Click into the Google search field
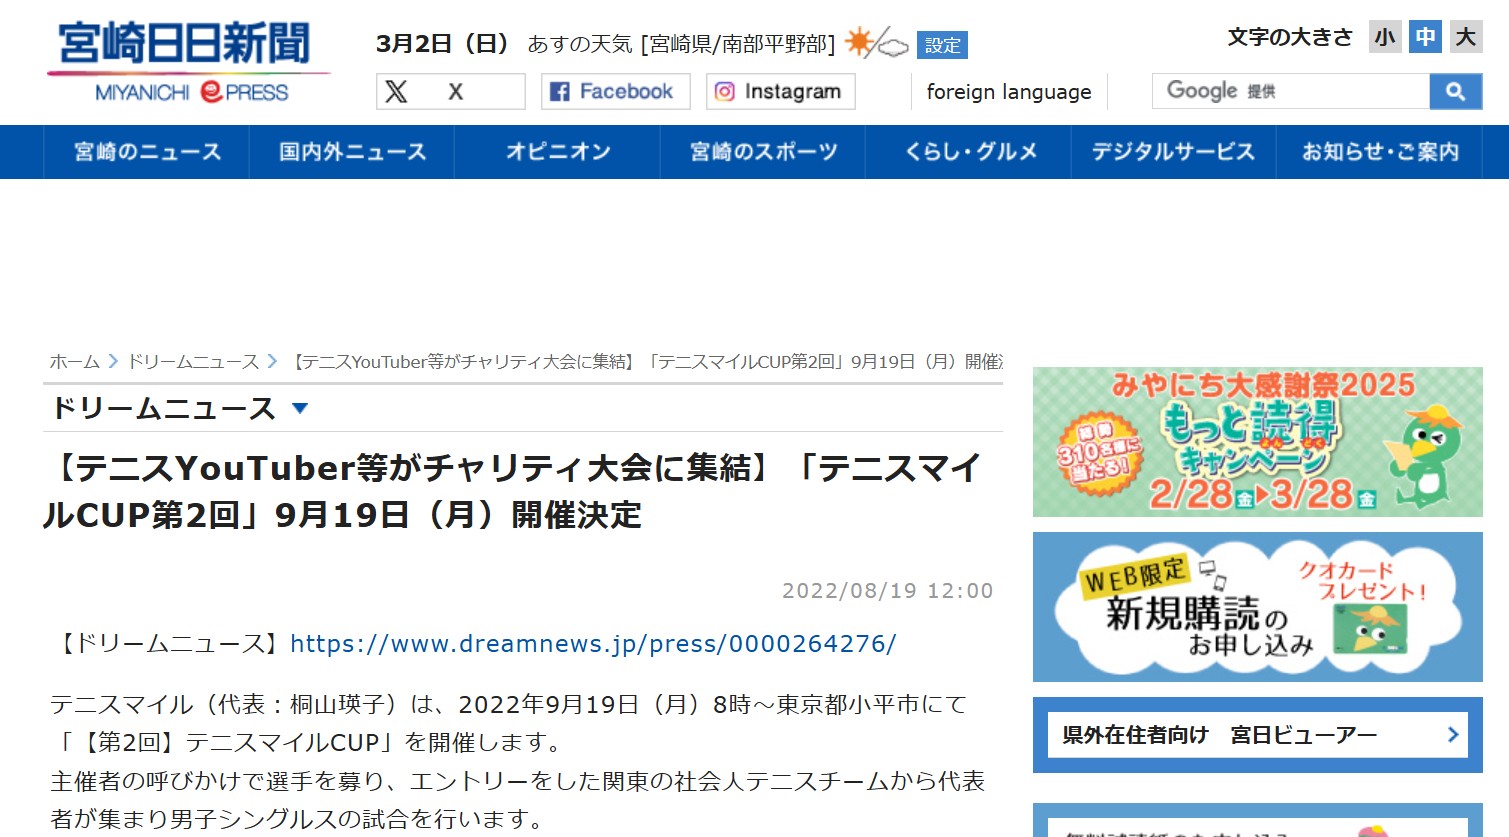The image size is (1509, 837). pyautogui.click(x=1290, y=92)
